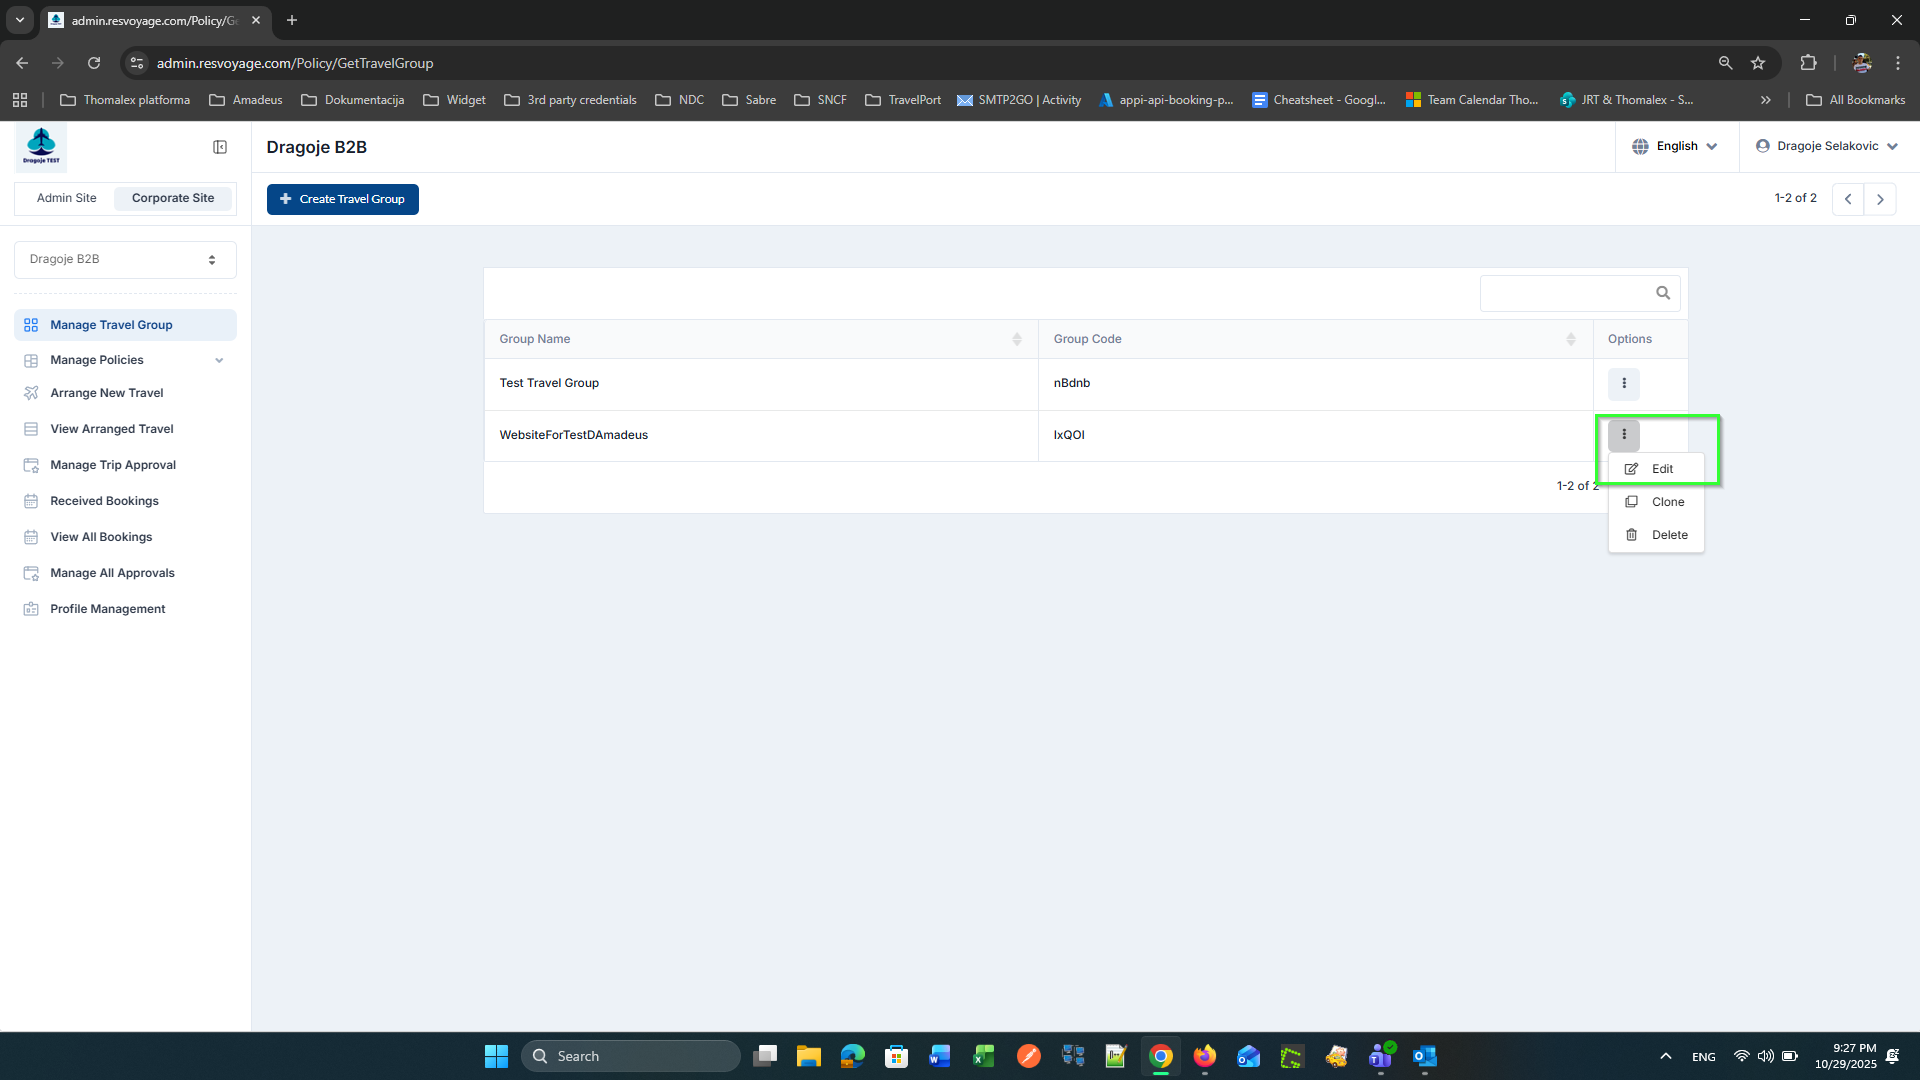Click the Manage Trip Approval item
1920x1080 pixels.
pyautogui.click(x=113, y=465)
